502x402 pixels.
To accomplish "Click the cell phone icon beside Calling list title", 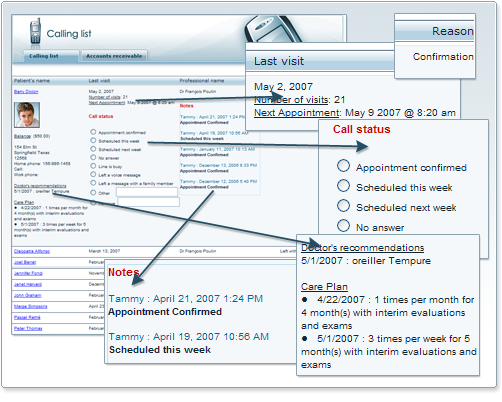I will click(35, 32).
